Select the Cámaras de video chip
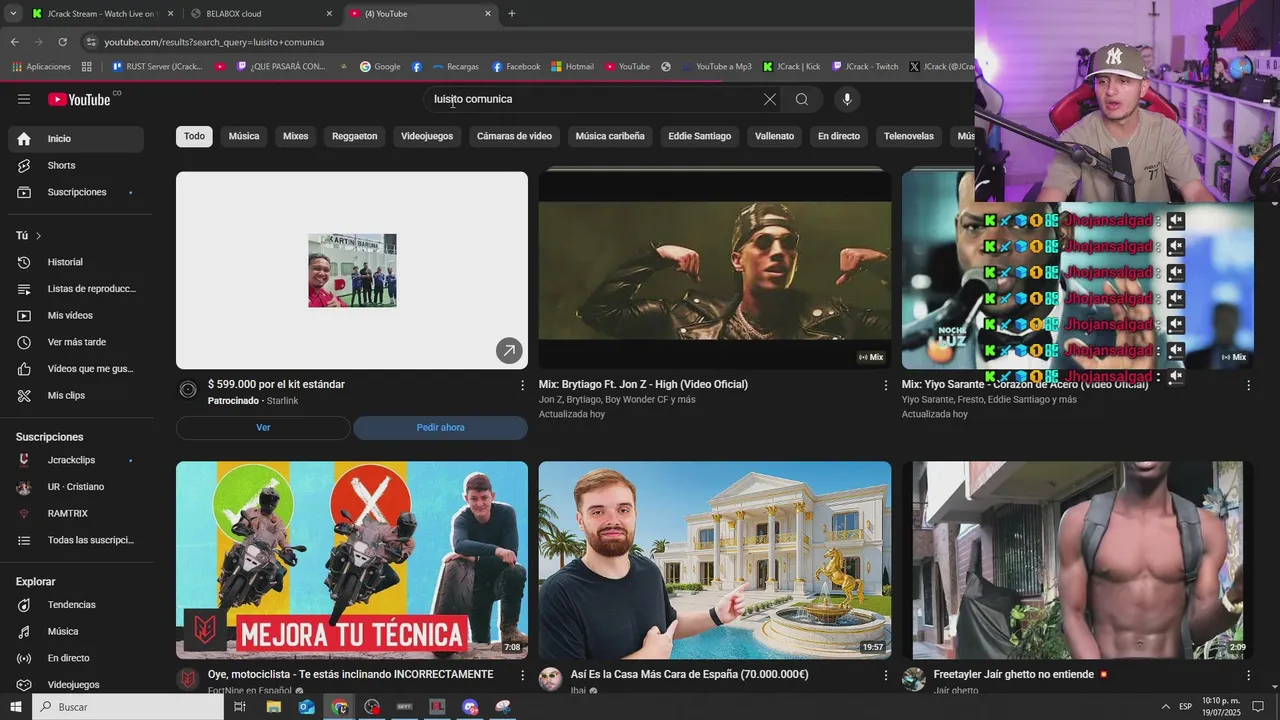The height and width of the screenshot is (720, 1280). click(x=514, y=136)
